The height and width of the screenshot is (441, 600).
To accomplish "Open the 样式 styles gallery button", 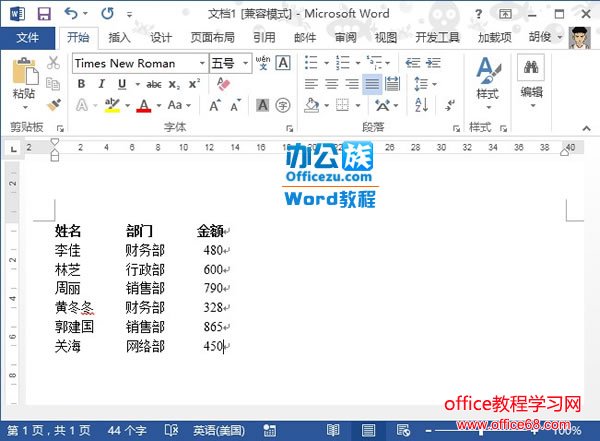I will click(x=488, y=83).
